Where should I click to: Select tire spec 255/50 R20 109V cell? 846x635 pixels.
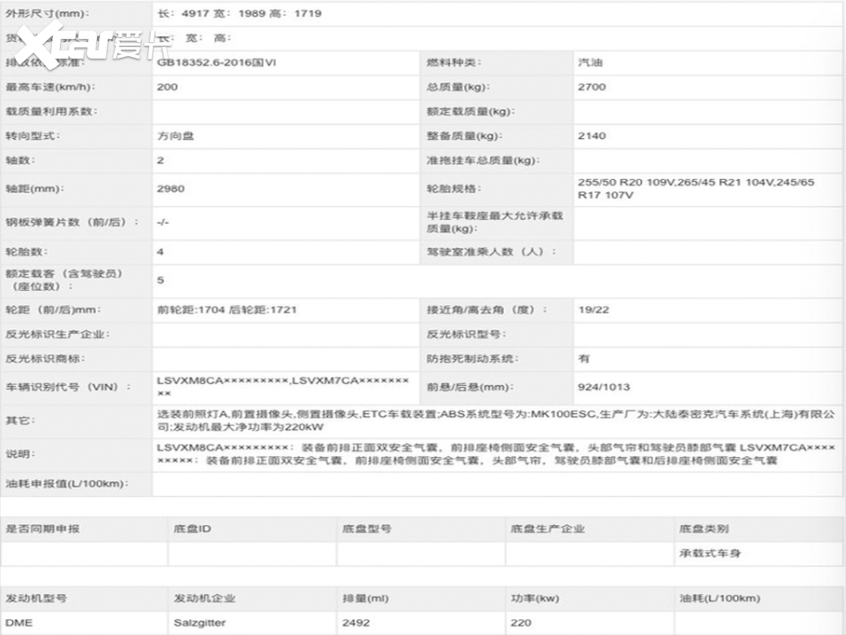696,189
